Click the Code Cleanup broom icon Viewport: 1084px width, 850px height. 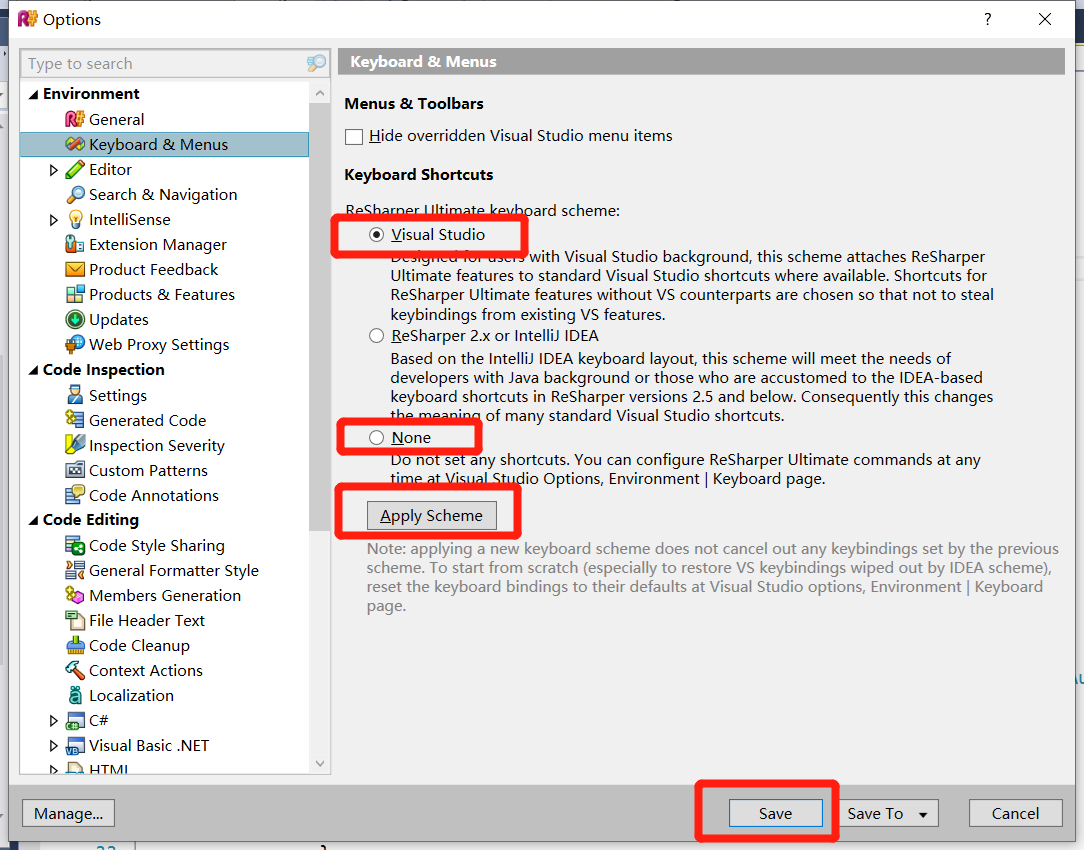pyautogui.click(x=75, y=645)
